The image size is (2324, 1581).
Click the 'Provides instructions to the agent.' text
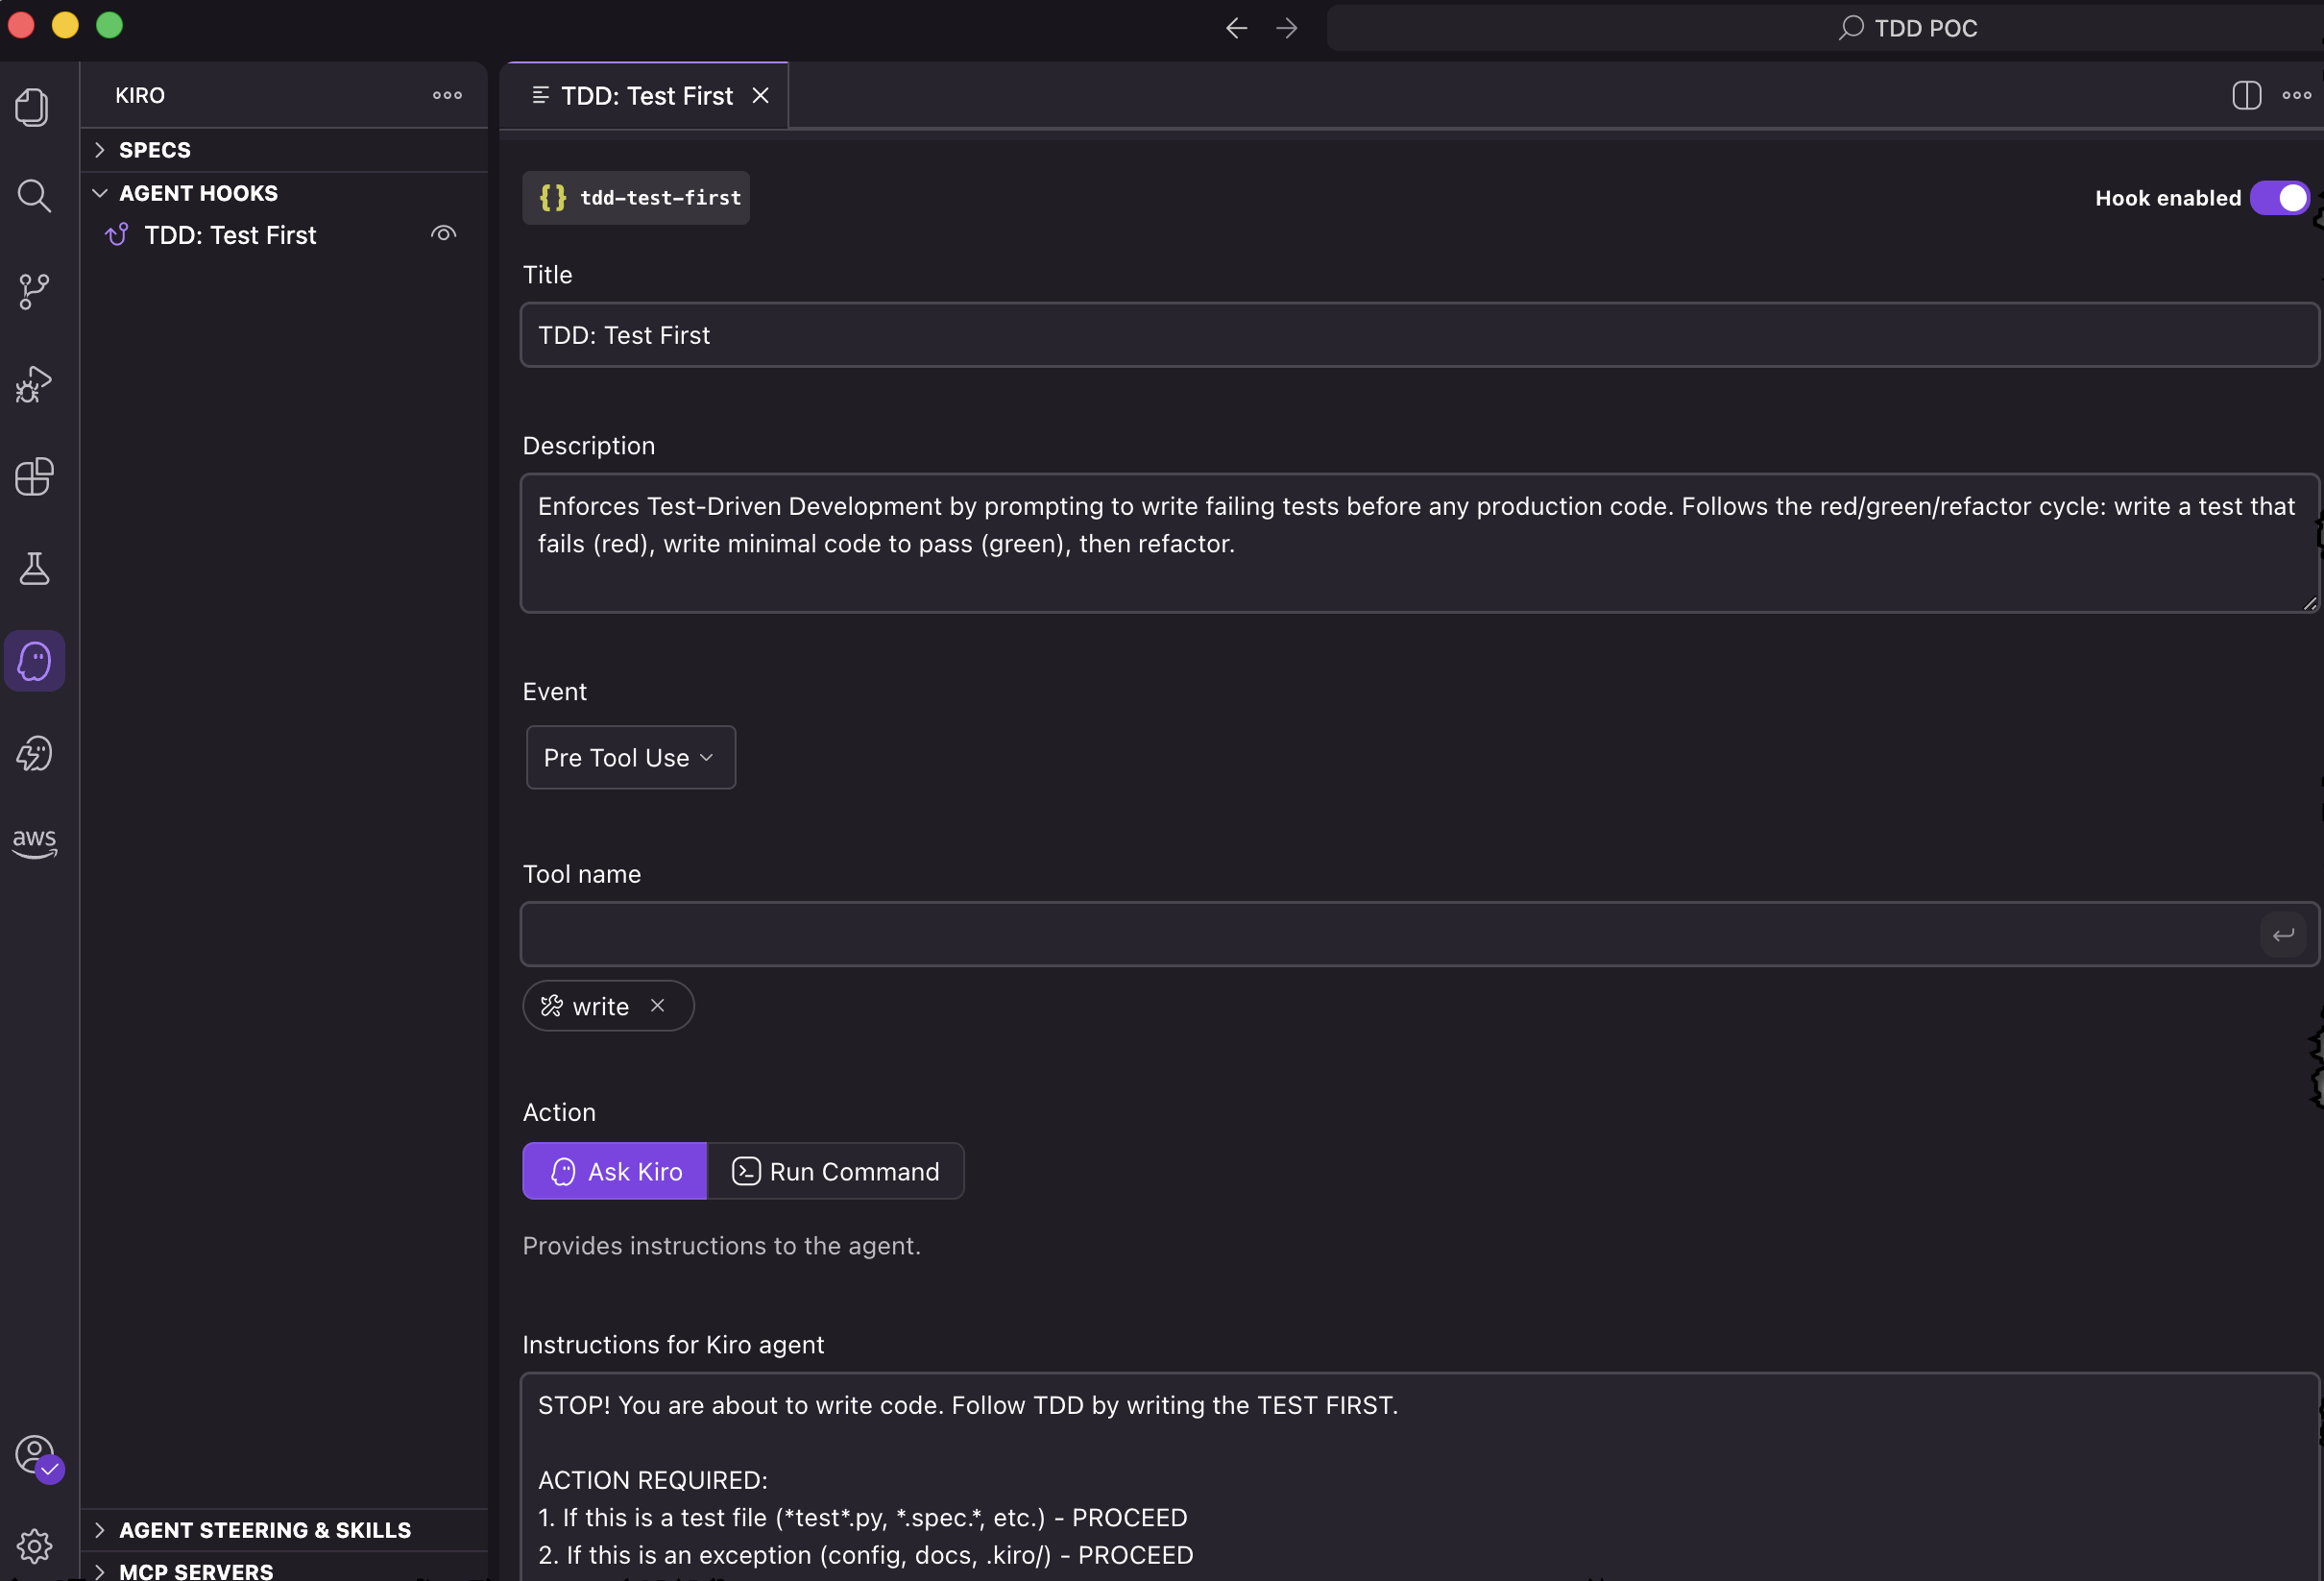722,1246
